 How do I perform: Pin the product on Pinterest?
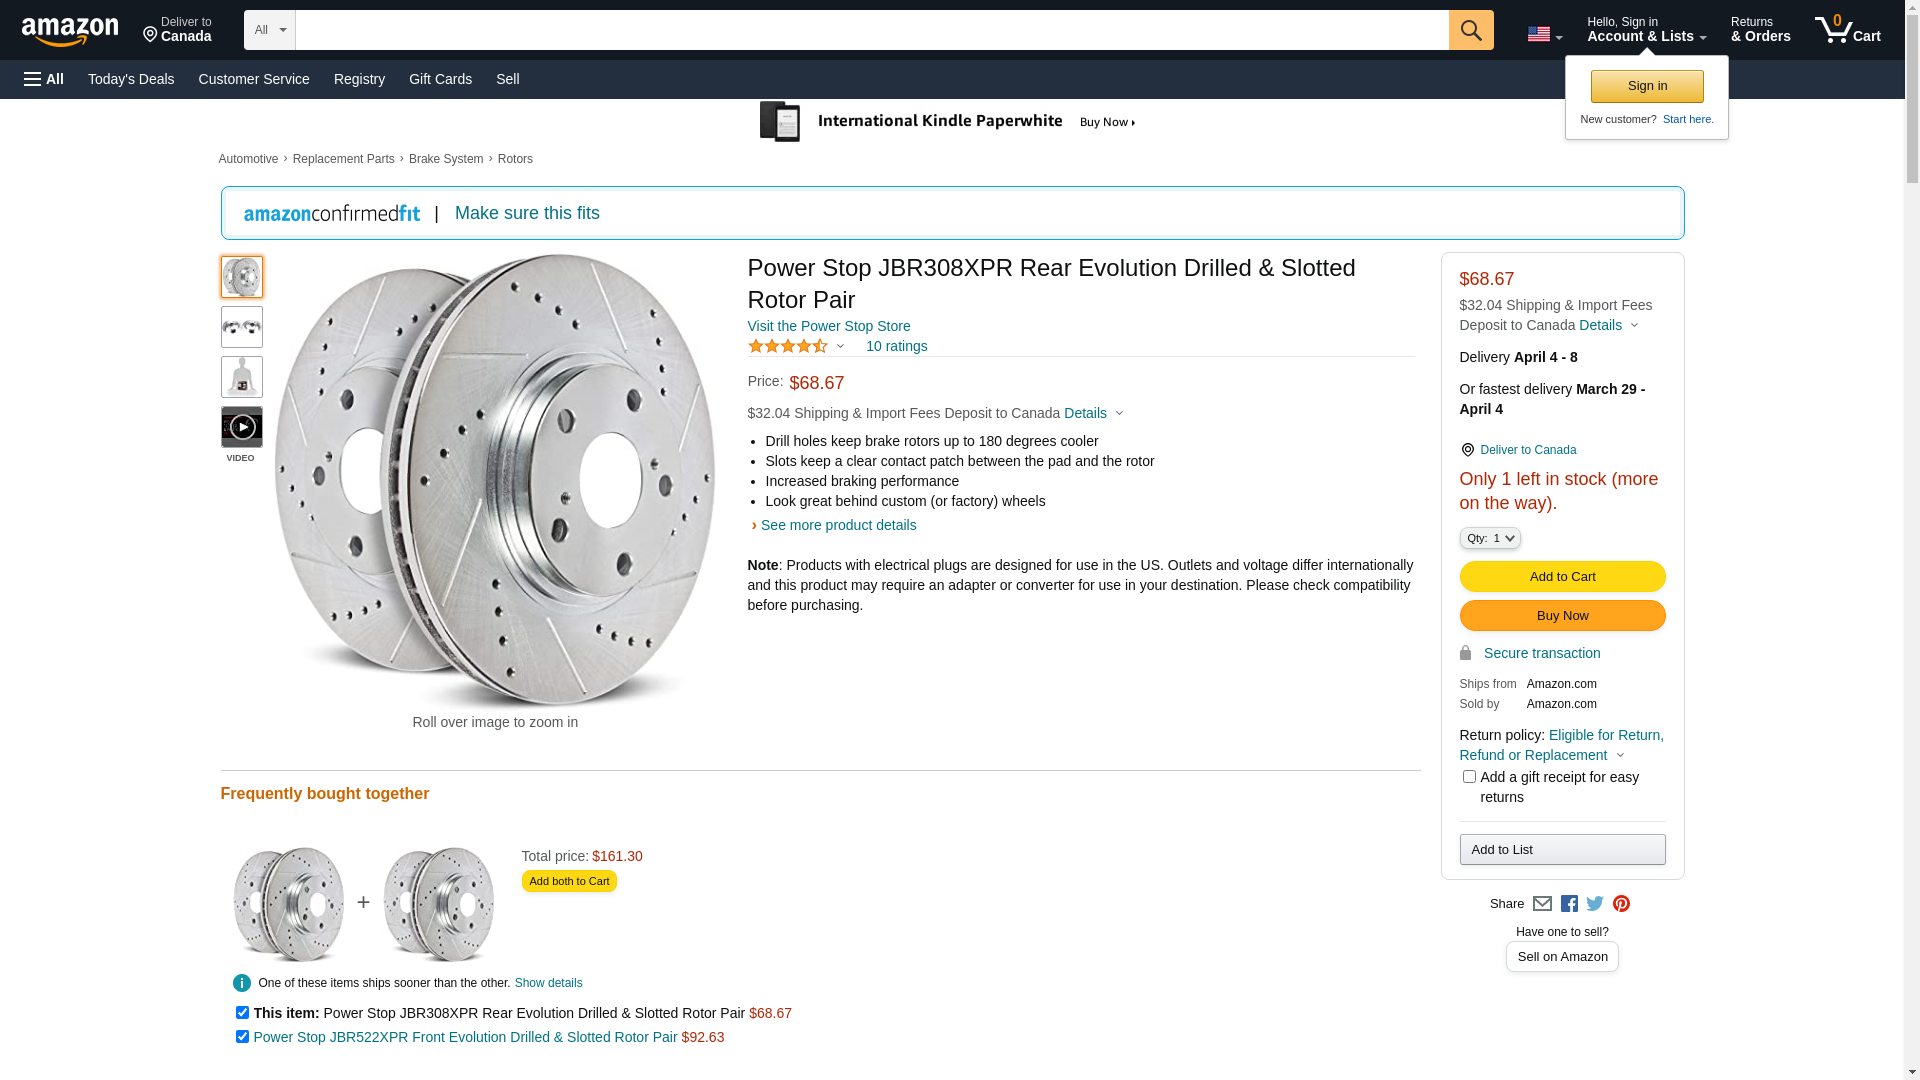(1621, 904)
